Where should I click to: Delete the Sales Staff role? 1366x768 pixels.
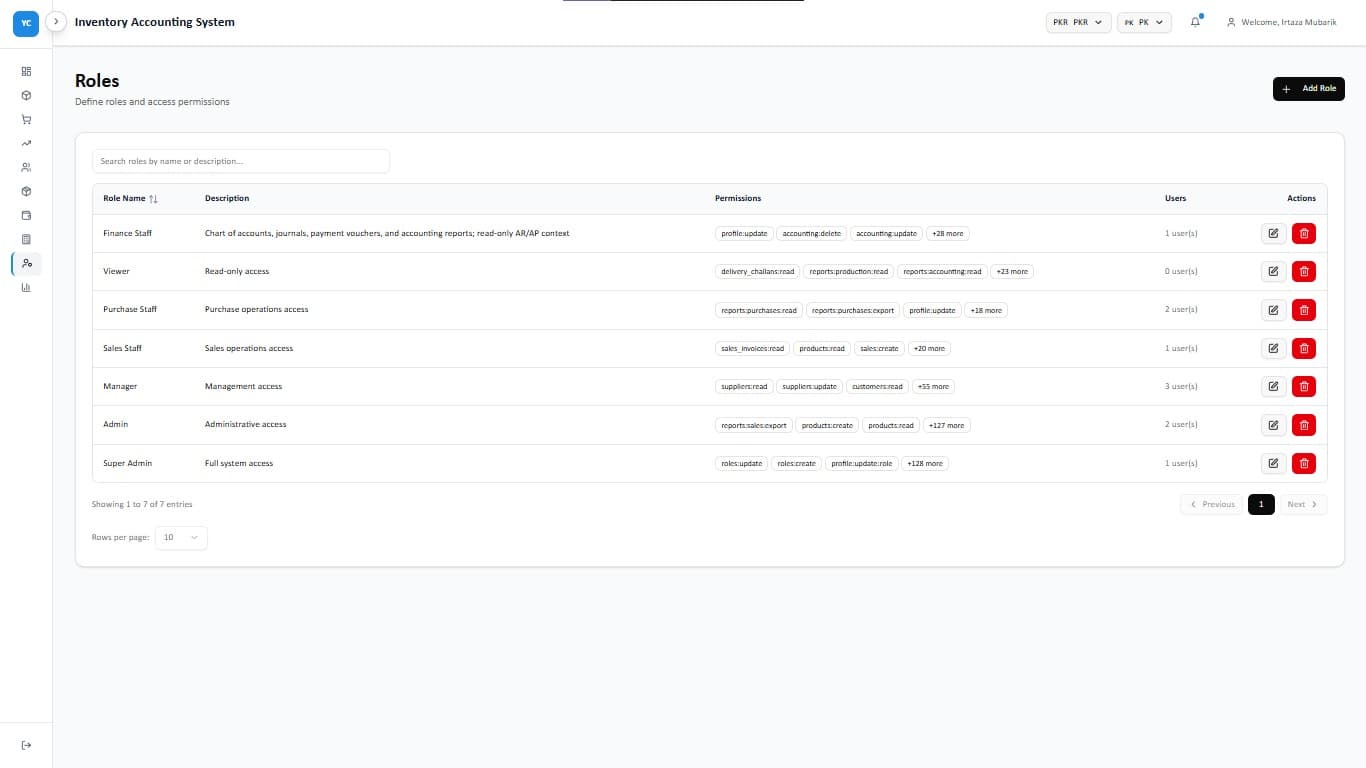click(x=1304, y=348)
